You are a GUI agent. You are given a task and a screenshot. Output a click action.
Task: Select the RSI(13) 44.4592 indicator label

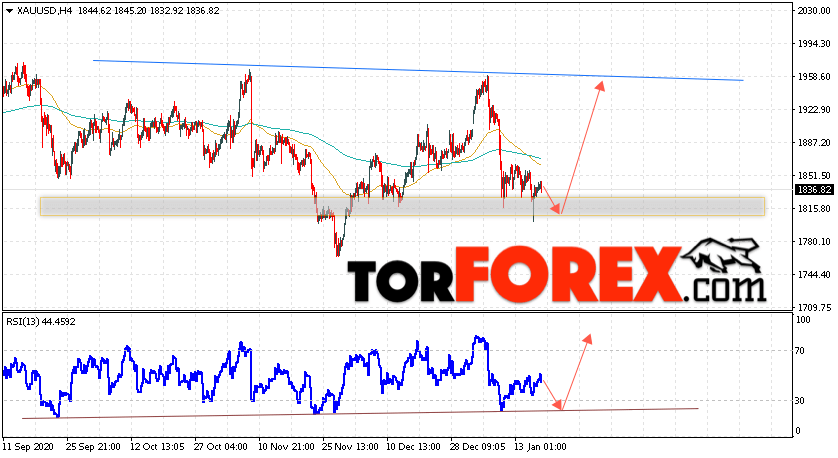point(41,322)
